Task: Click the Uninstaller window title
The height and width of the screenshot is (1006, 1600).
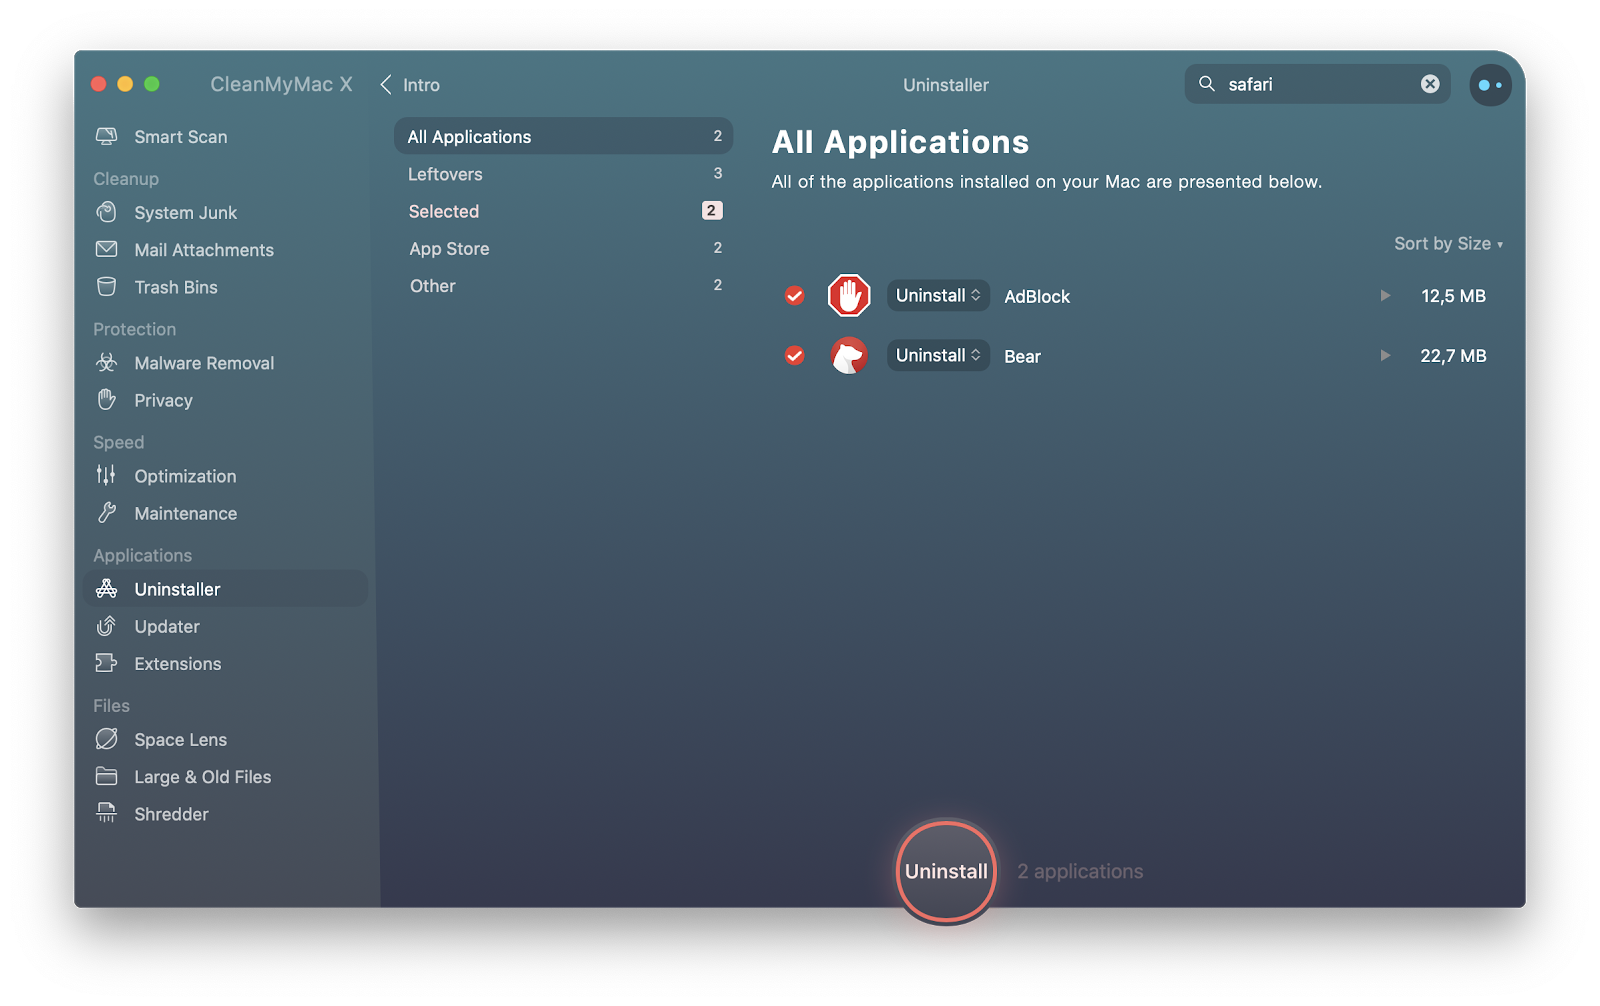Action: (x=945, y=85)
